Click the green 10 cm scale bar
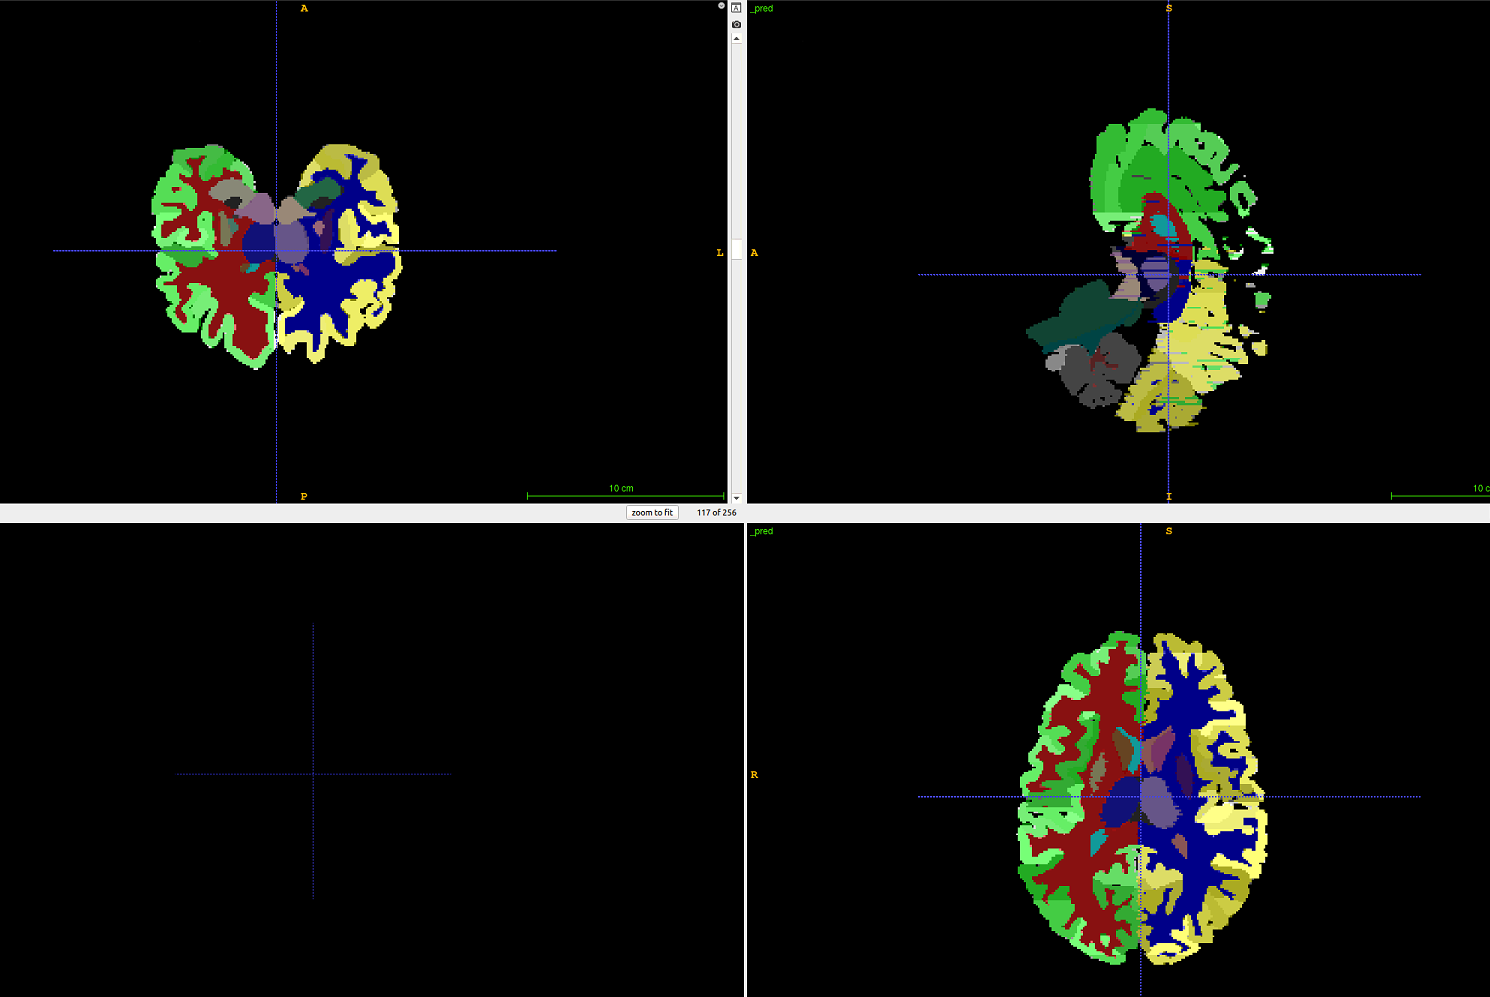This screenshot has width=1490, height=997. 624,491
